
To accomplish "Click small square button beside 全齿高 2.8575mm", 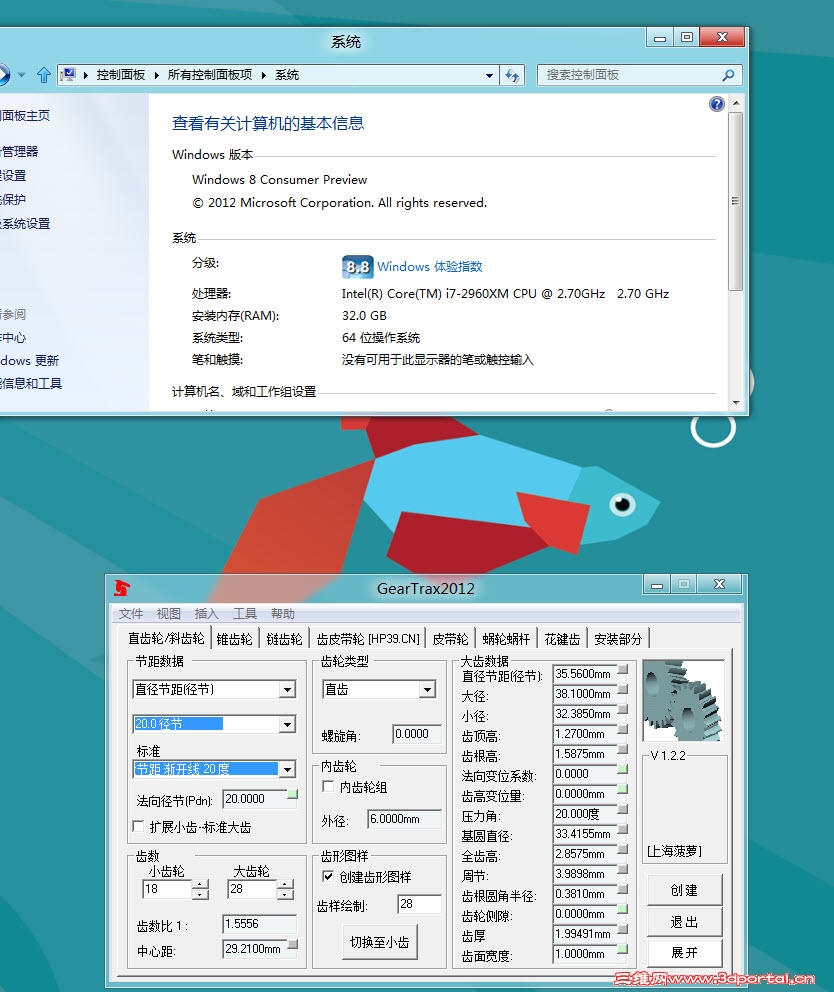I will [623, 849].
